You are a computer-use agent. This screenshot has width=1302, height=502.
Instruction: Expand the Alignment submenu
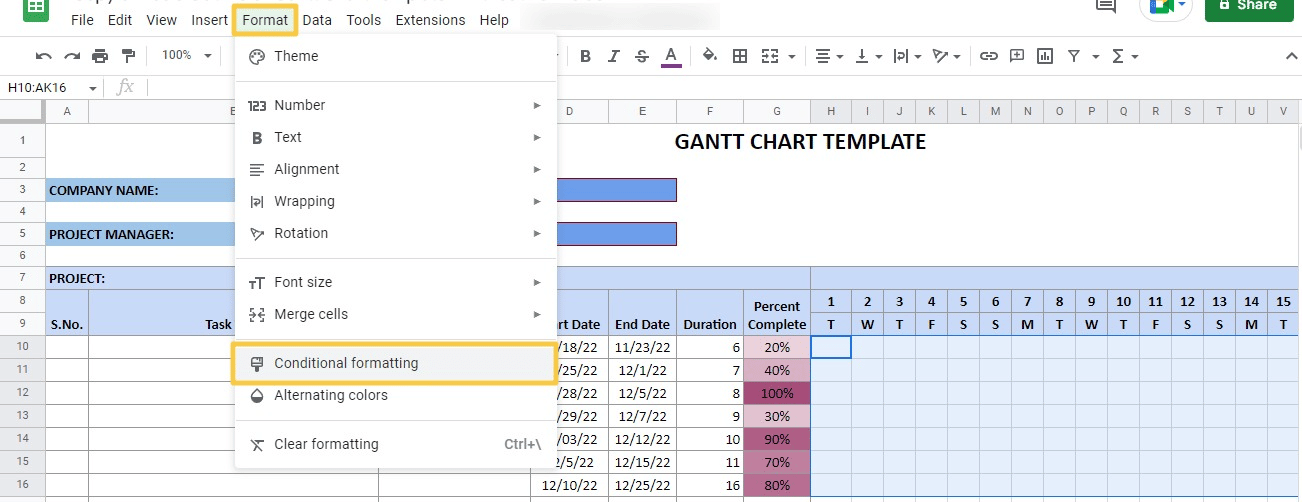pyautogui.click(x=396, y=169)
